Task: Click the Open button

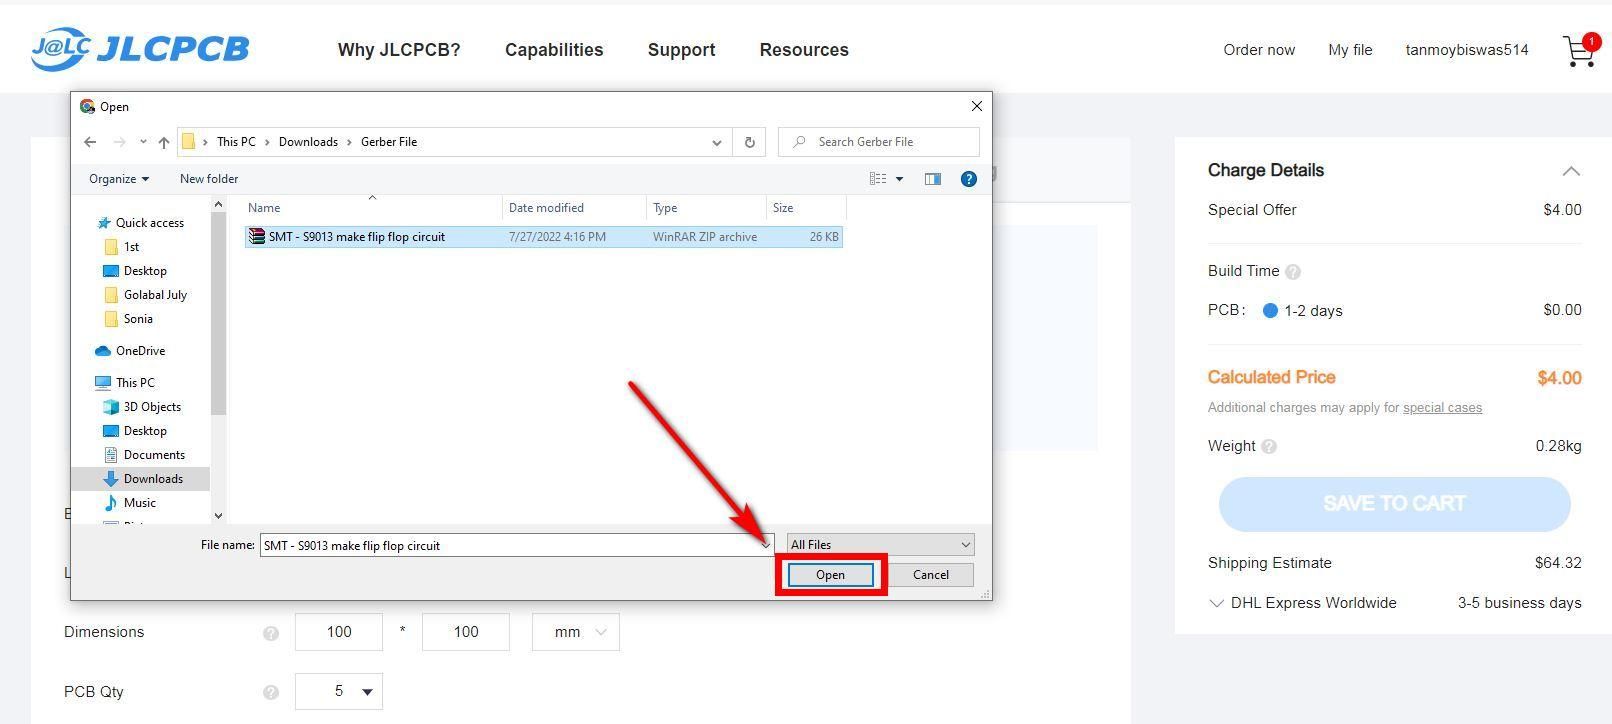Action: (x=830, y=575)
